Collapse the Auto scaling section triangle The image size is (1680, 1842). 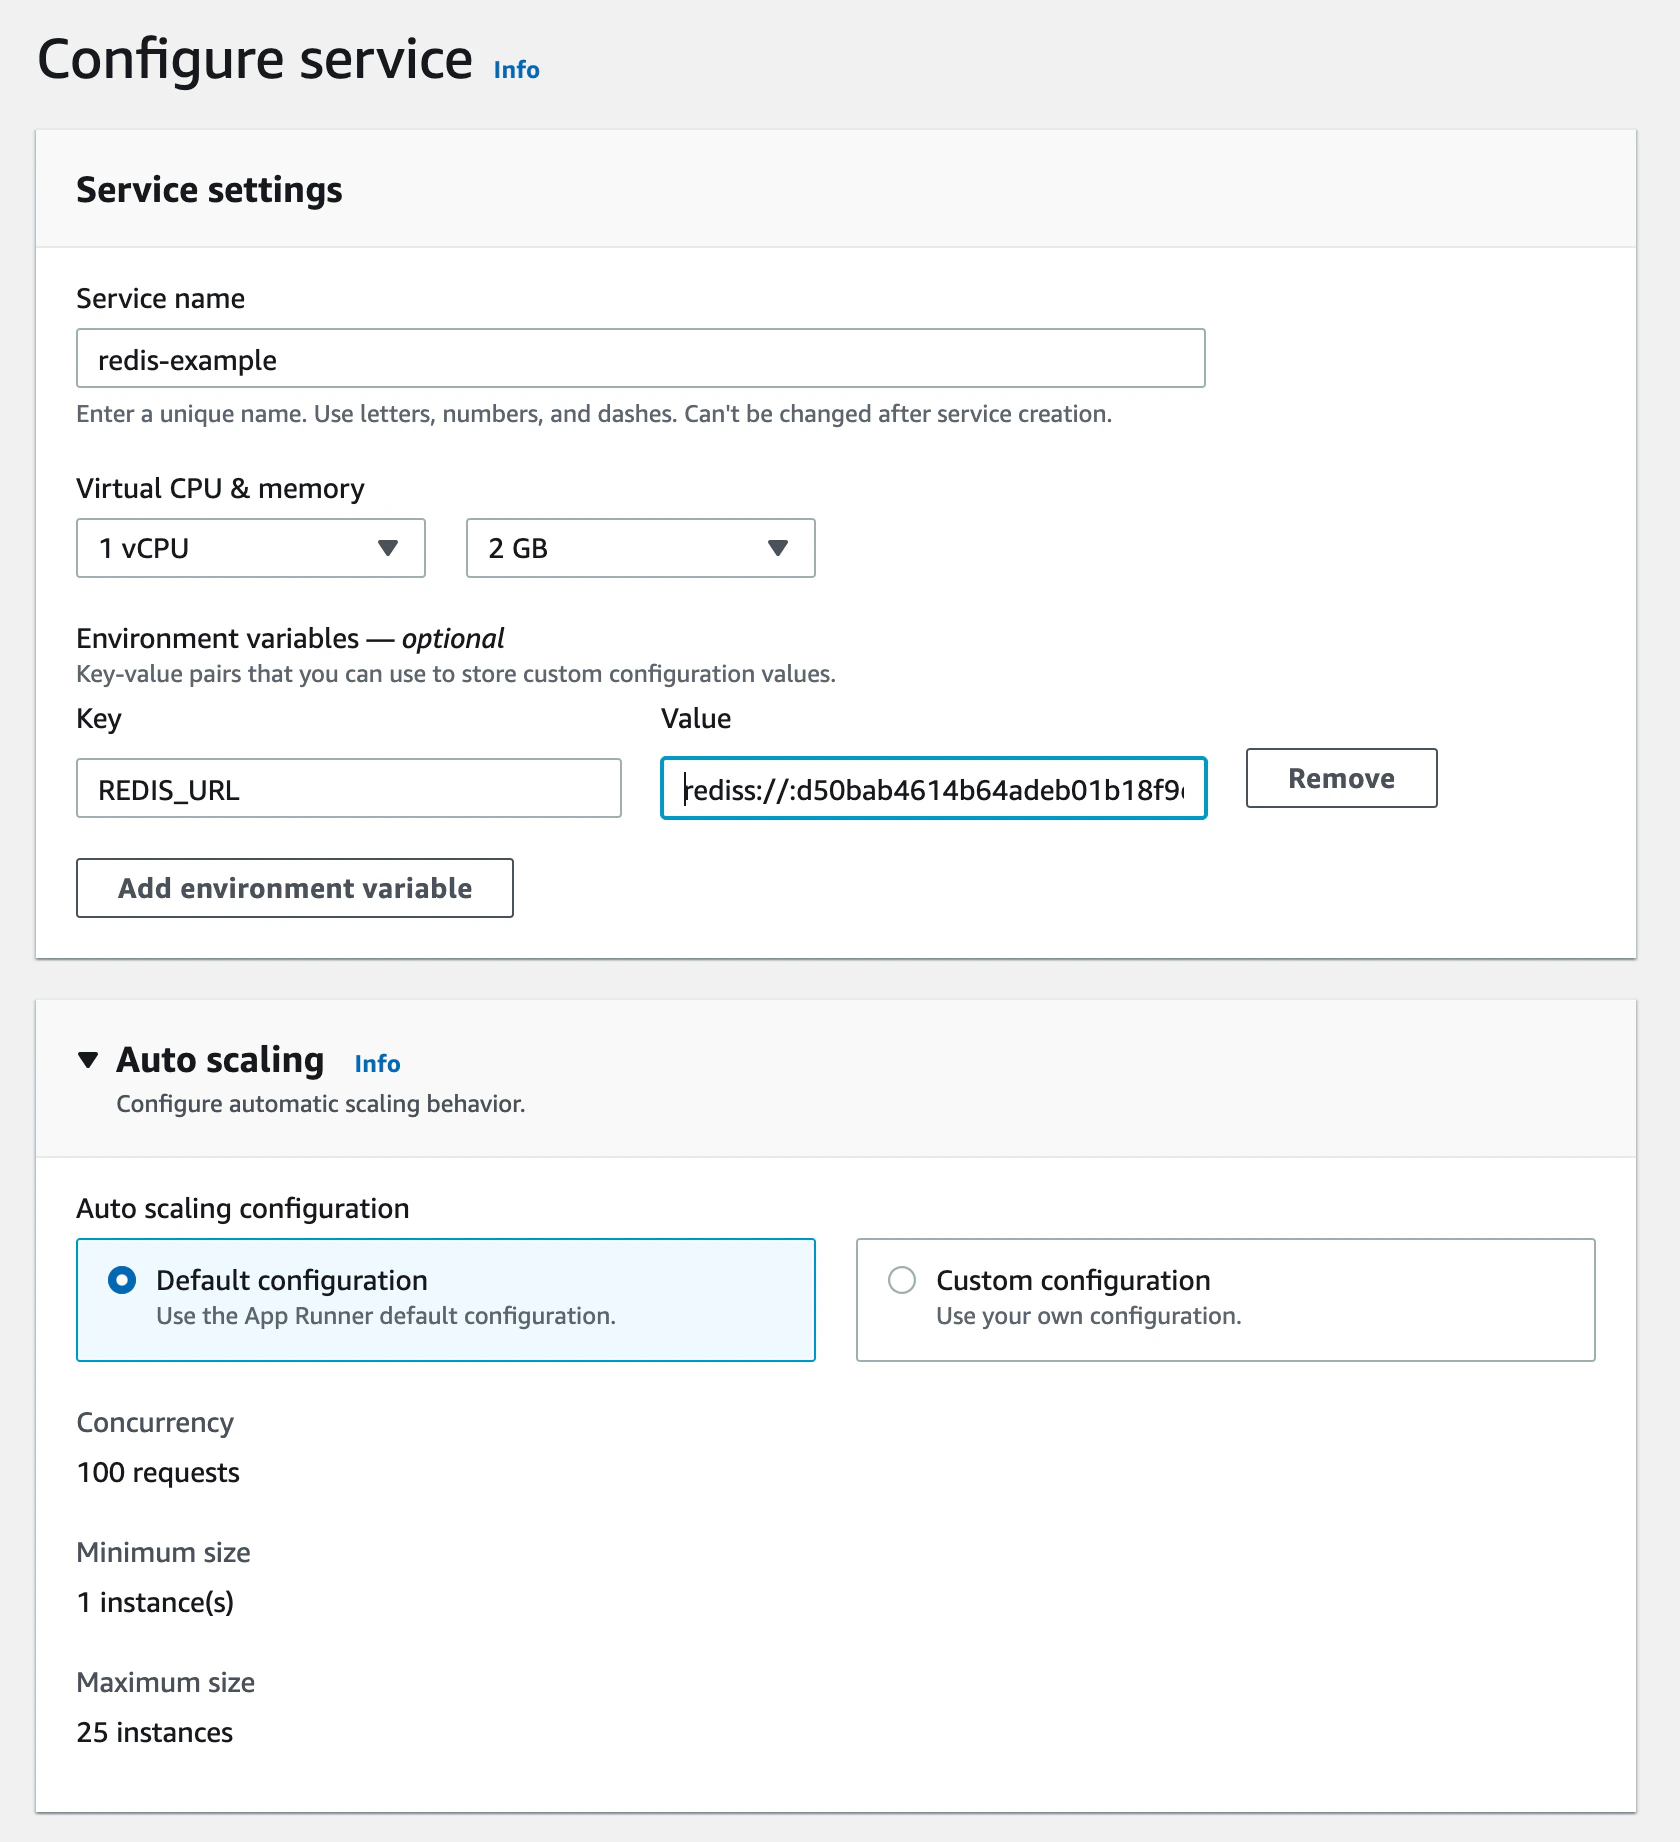(x=88, y=1060)
